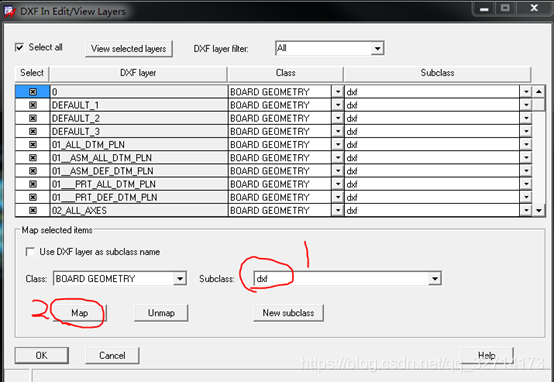Click the layer list scrollbar thumb
The height and width of the screenshot is (382, 554).
tap(538, 105)
